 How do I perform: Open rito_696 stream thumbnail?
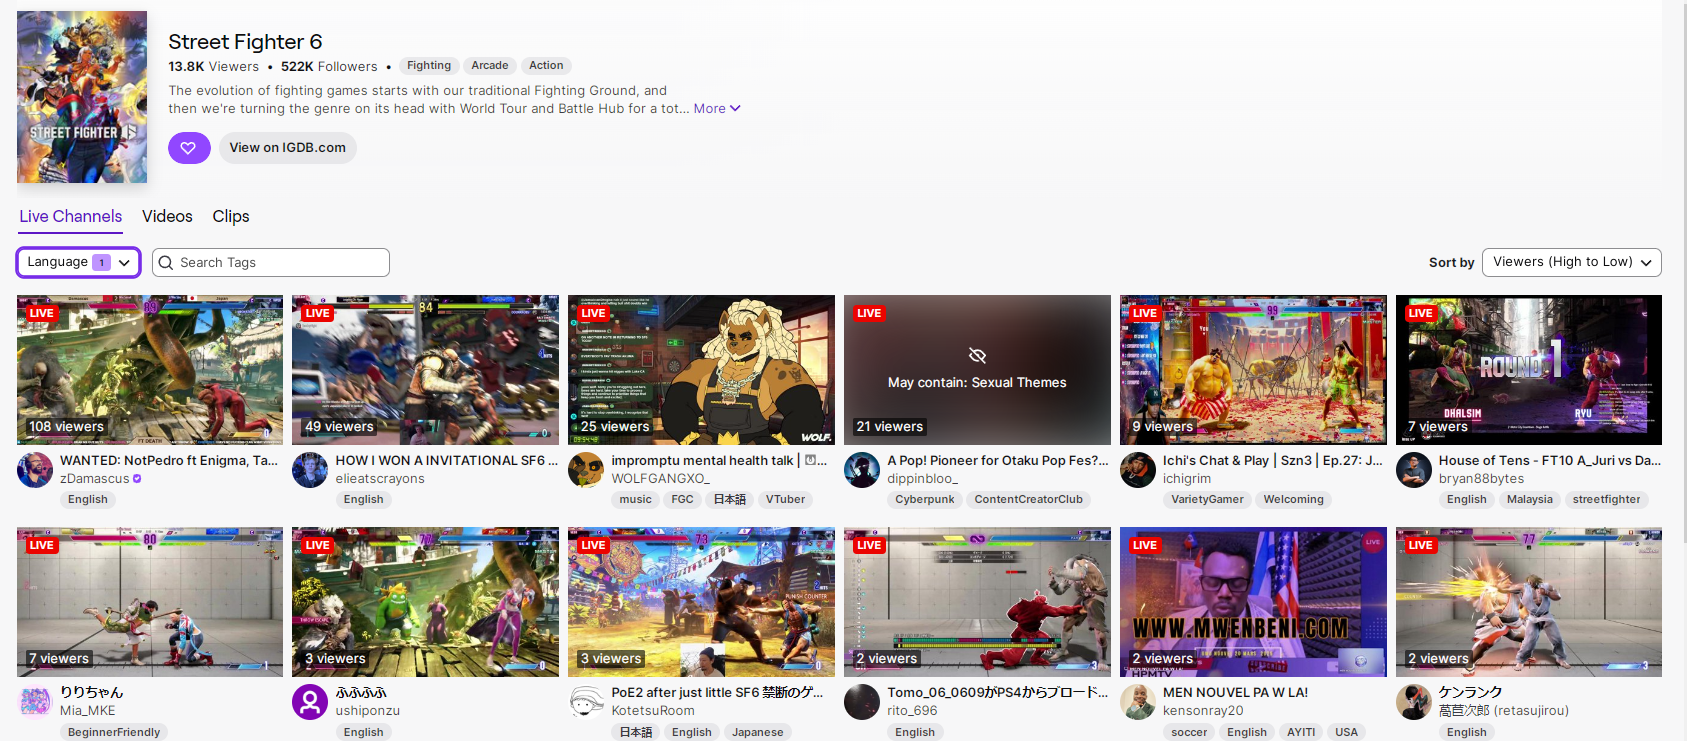coord(977,602)
